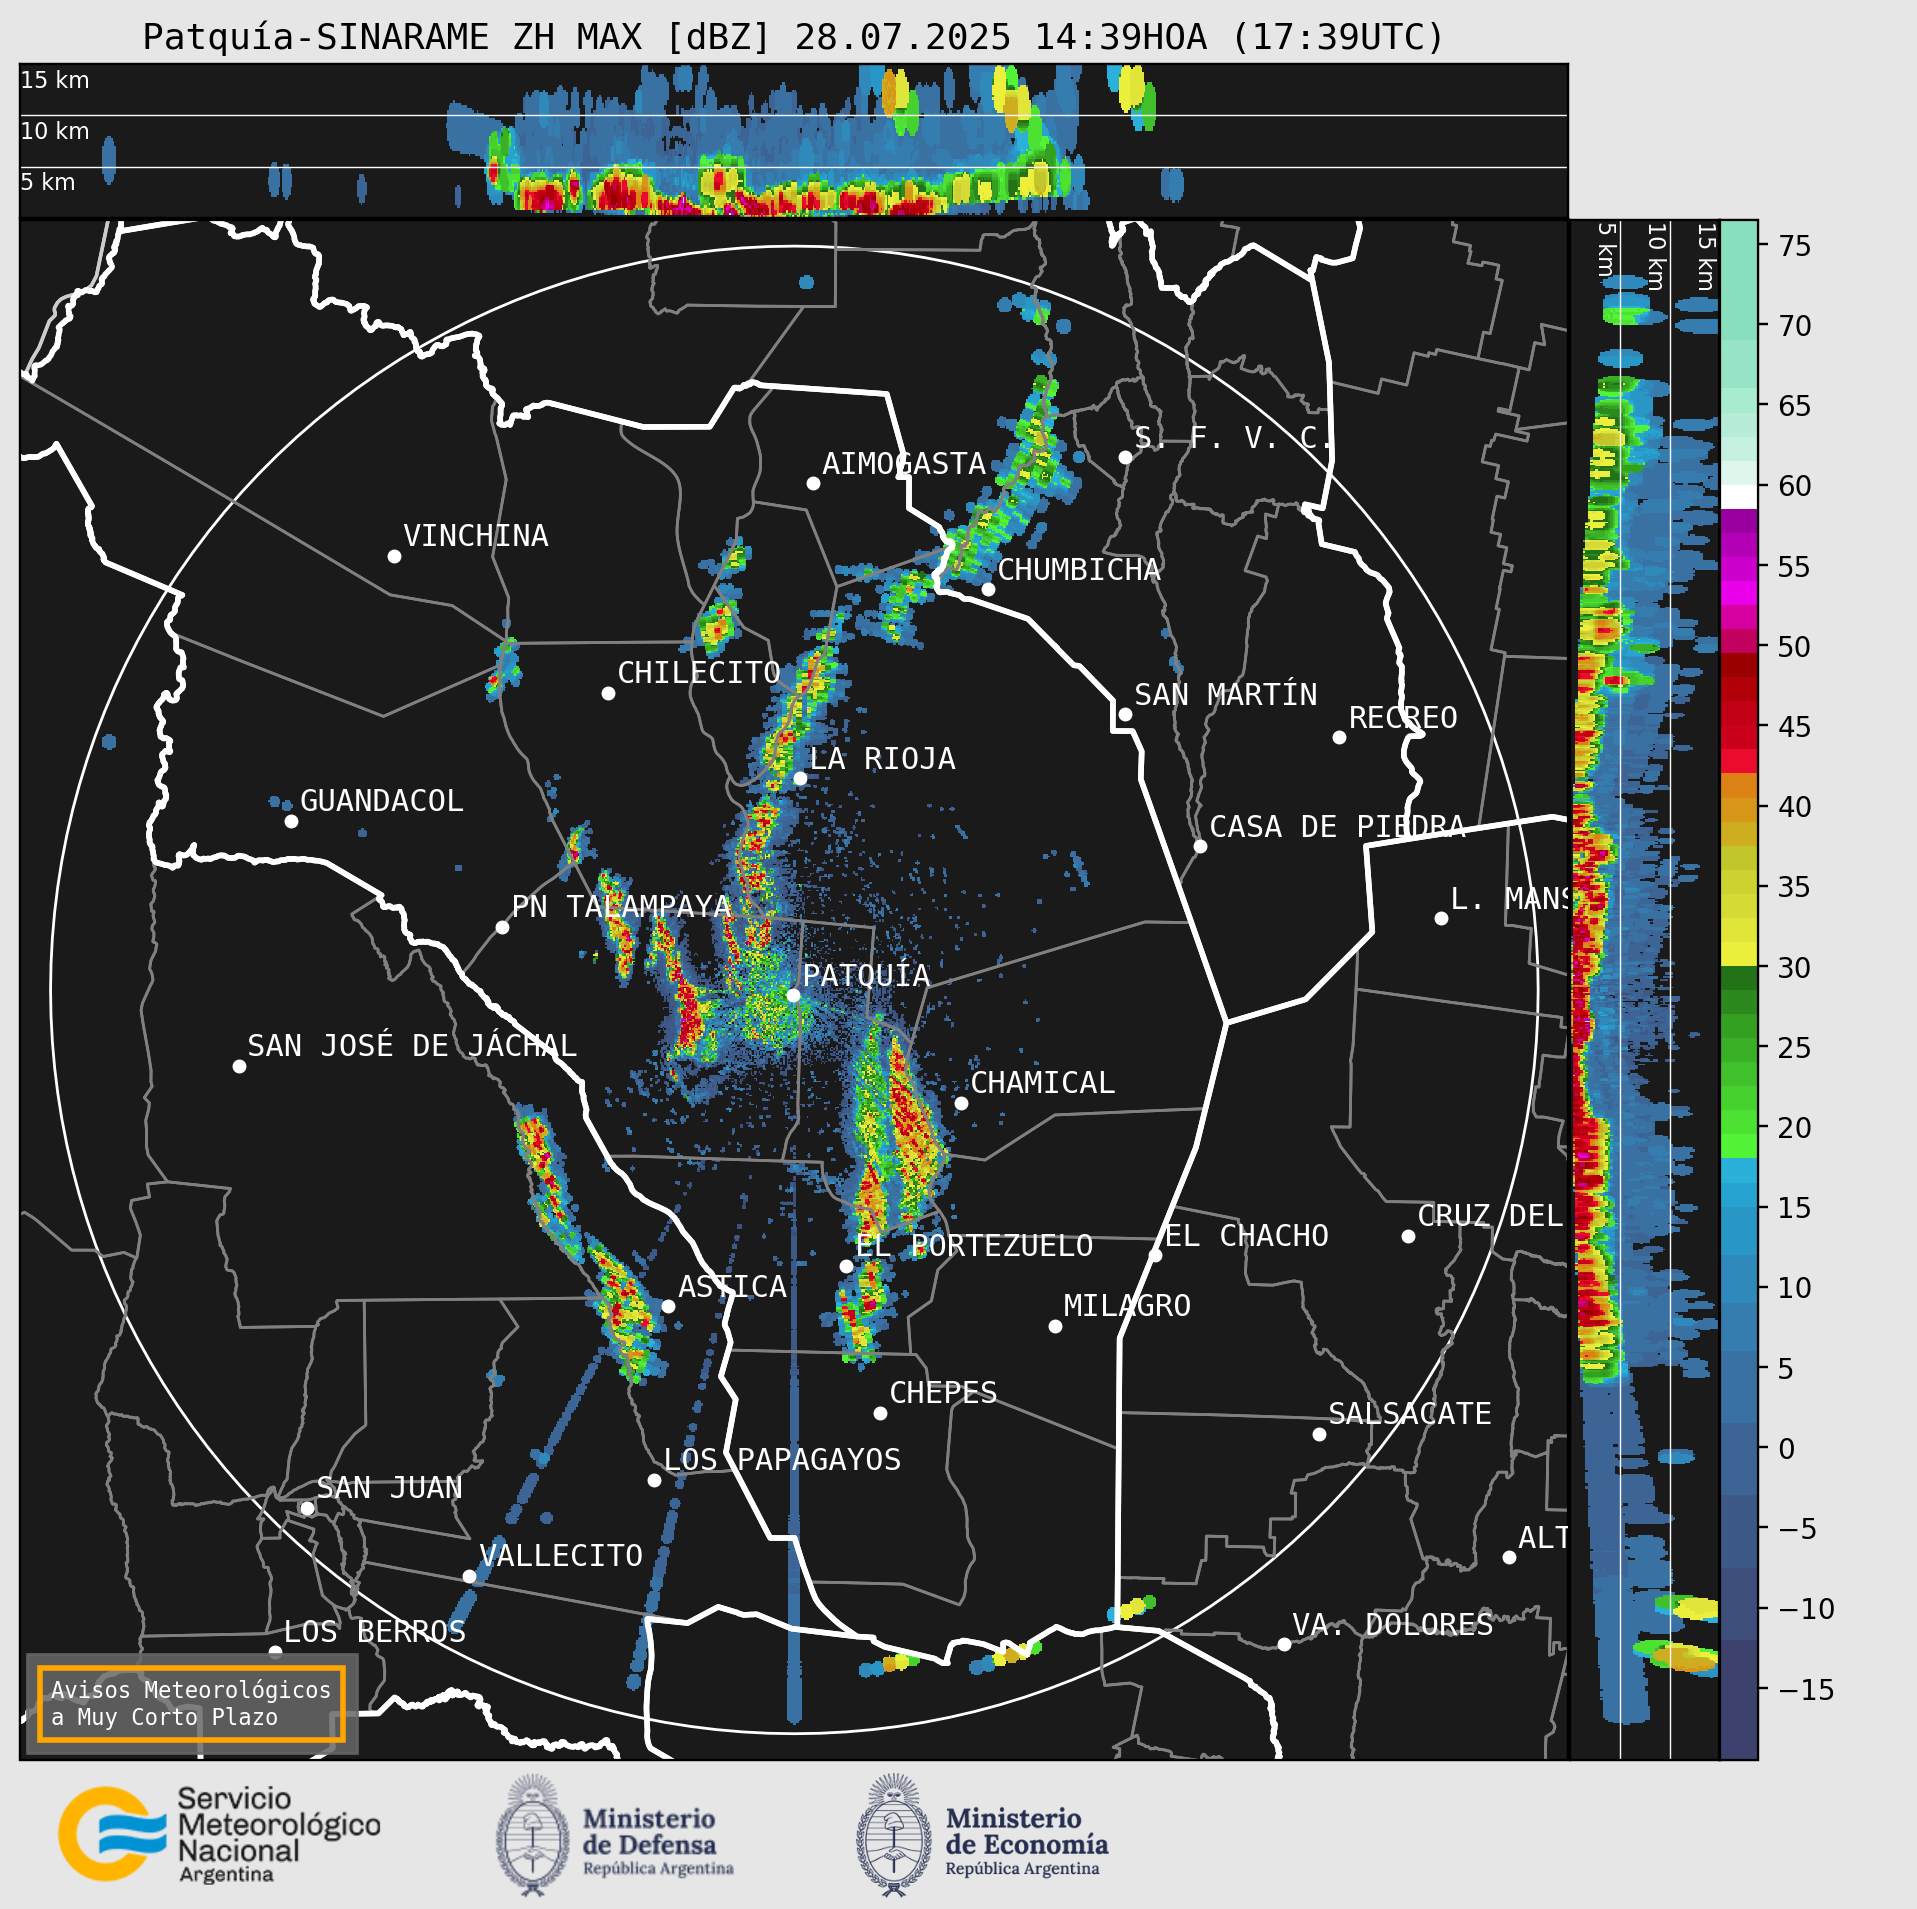Viewport: 1917px width, 1909px height.
Task: Click the EL PORTEZUELO marker dot
Action: [846, 1266]
